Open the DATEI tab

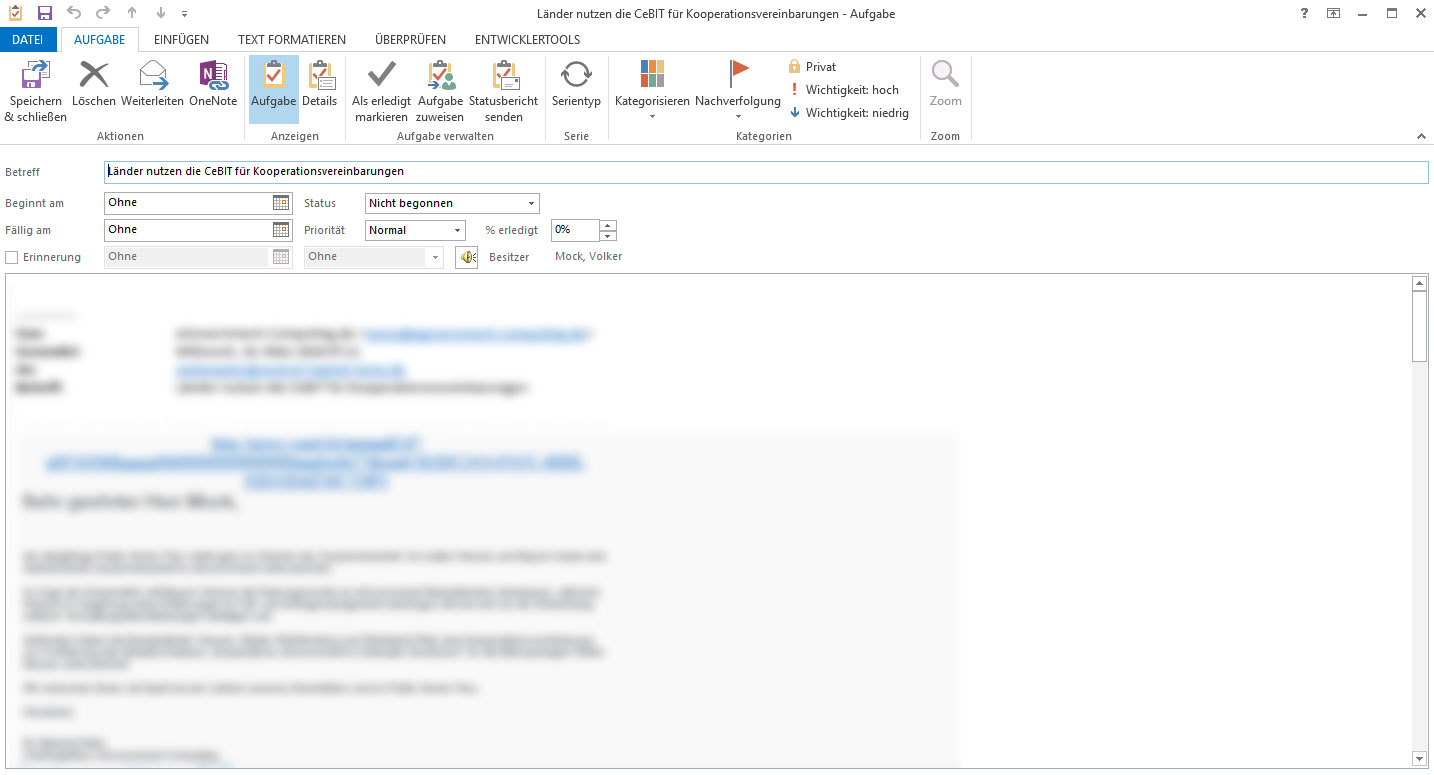(x=28, y=39)
